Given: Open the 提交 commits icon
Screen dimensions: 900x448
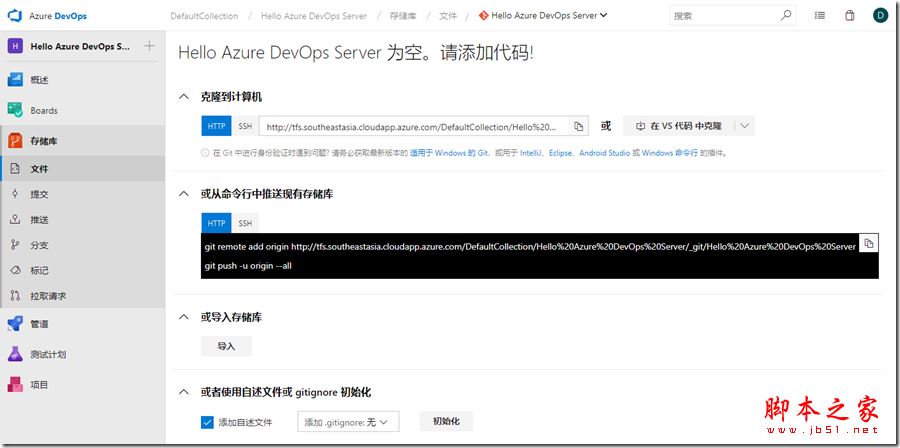Looking at the screenshot, I should click(15, 194).
